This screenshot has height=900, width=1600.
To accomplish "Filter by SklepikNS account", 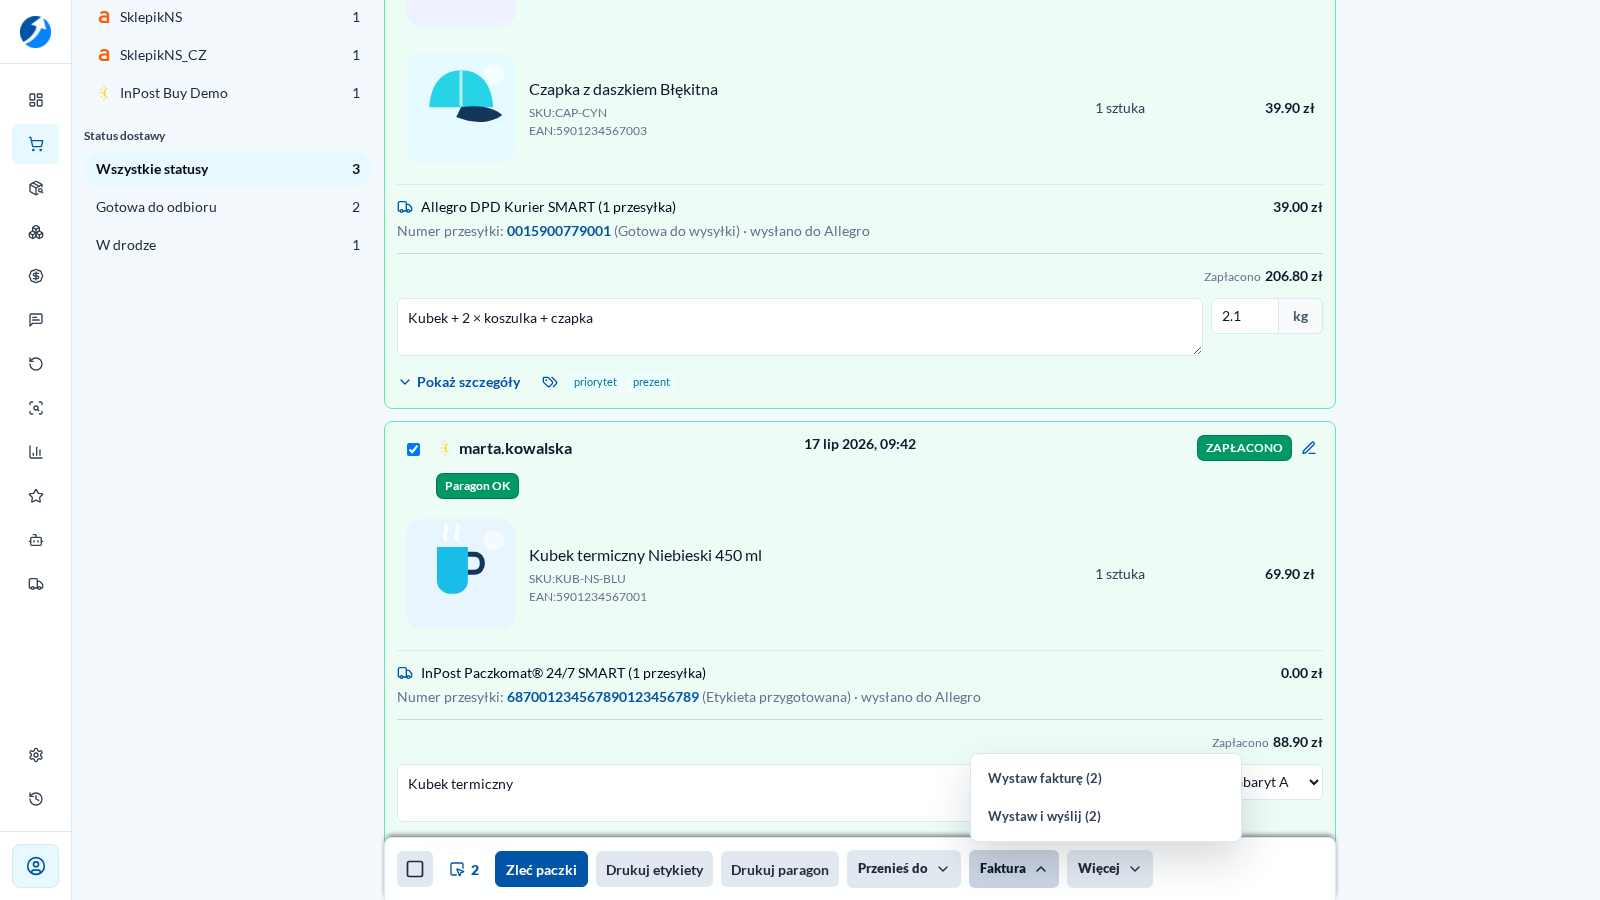I will [x=228, y=17].
